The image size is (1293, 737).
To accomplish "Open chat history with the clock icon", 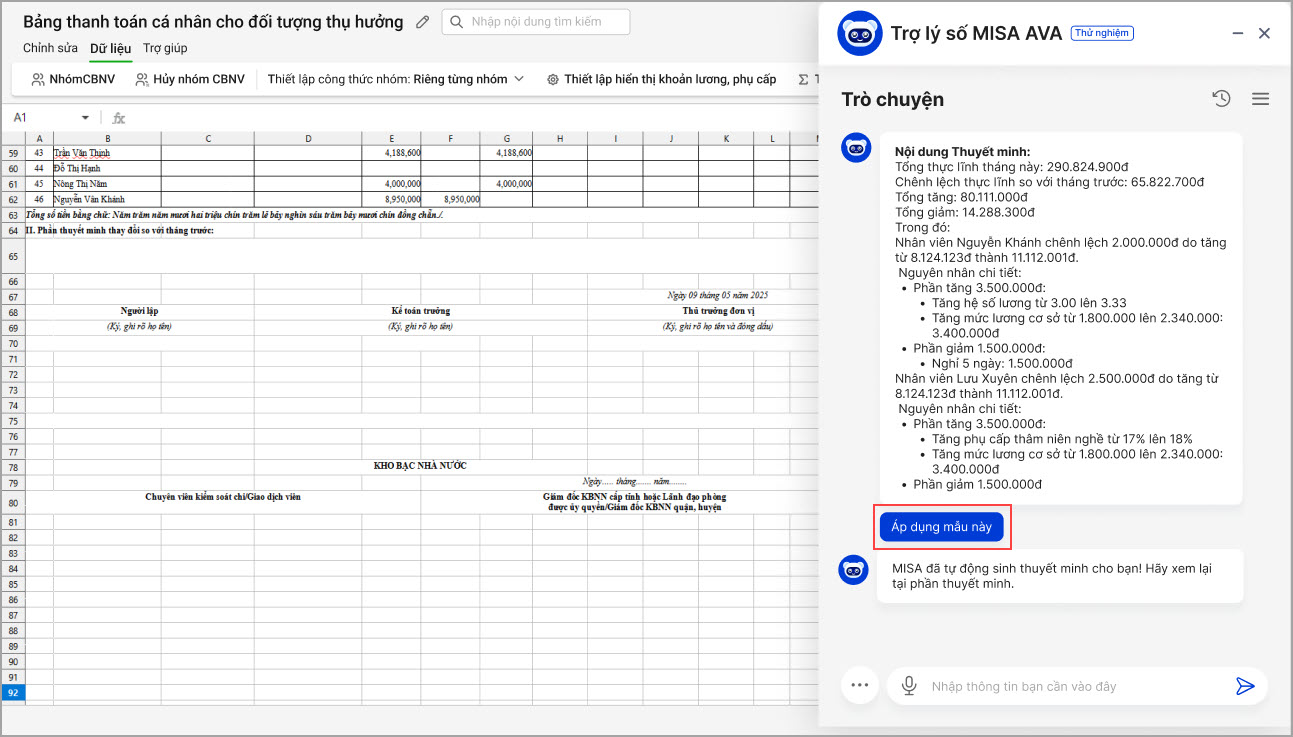I will (x=1221, y=98).
